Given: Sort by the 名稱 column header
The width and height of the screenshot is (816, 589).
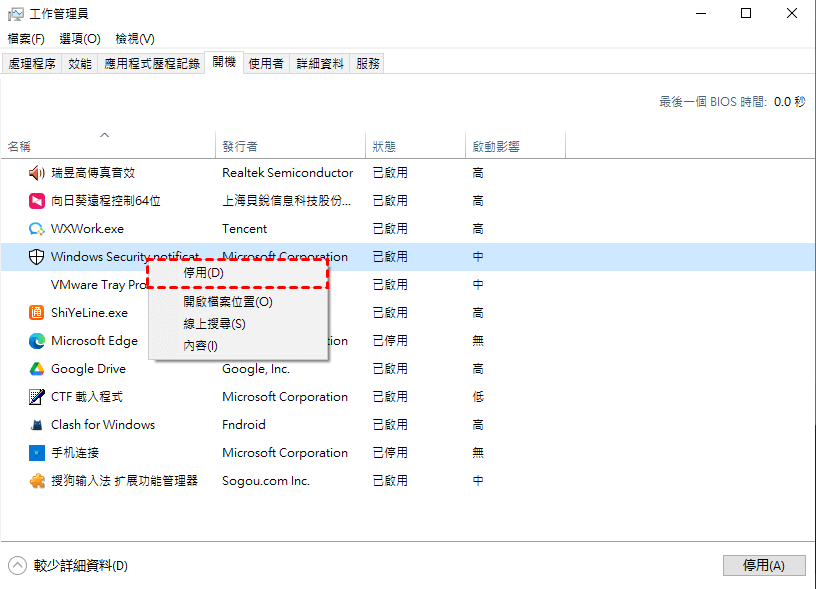Looking at the screenshot, I should click(108, 146).
